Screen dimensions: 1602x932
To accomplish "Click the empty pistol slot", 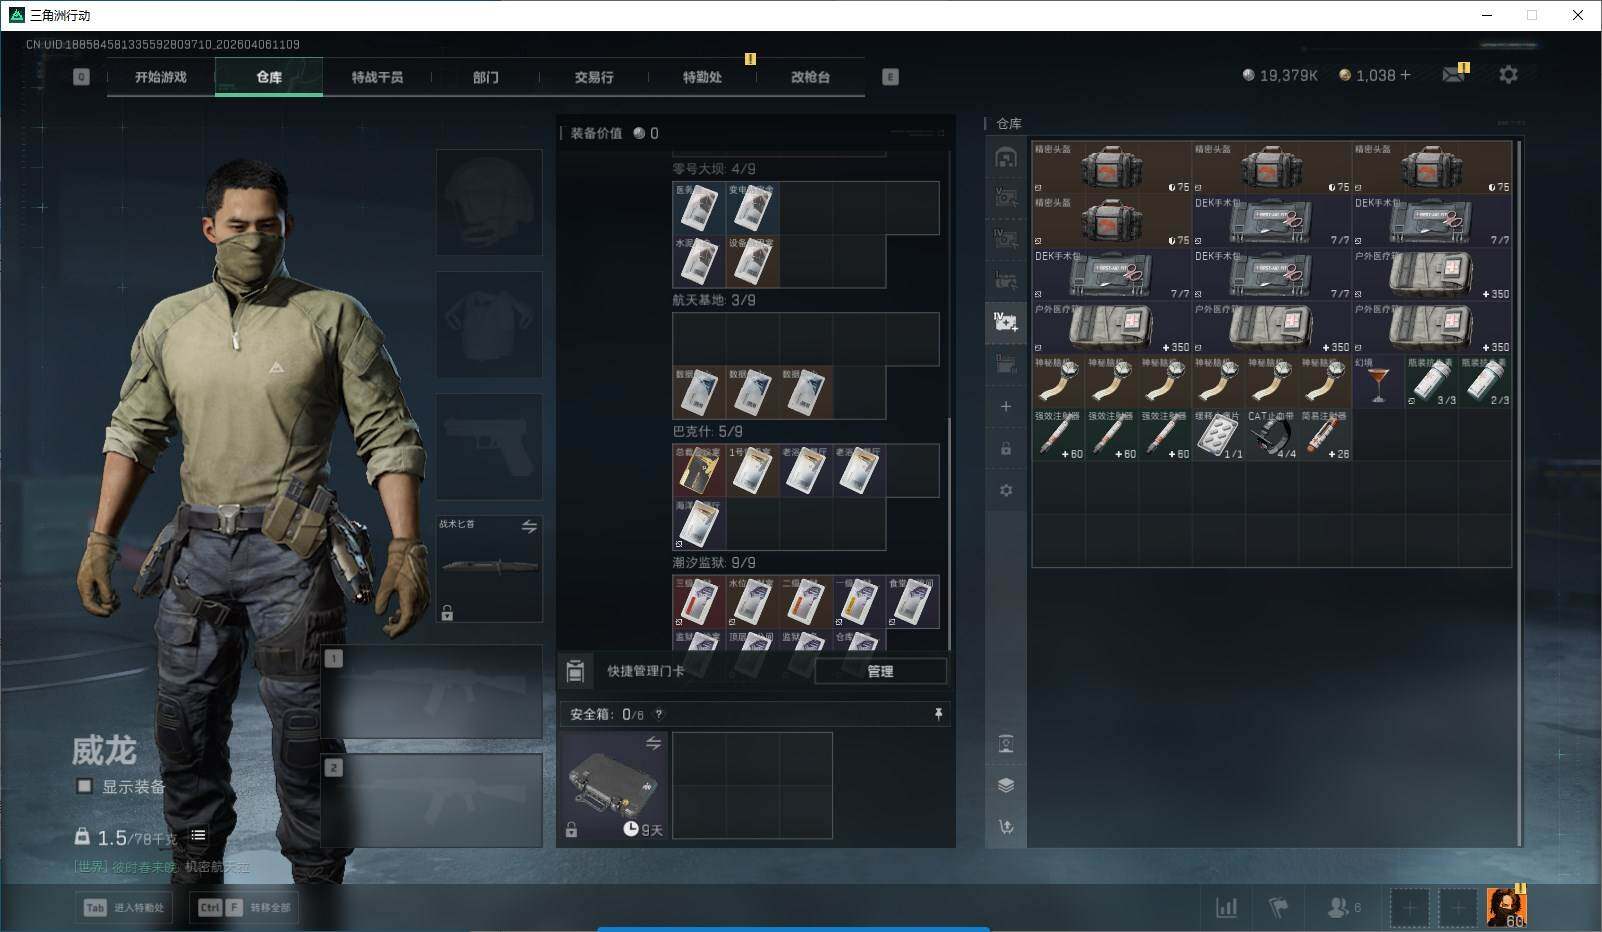I will click(x=489, y=446).
